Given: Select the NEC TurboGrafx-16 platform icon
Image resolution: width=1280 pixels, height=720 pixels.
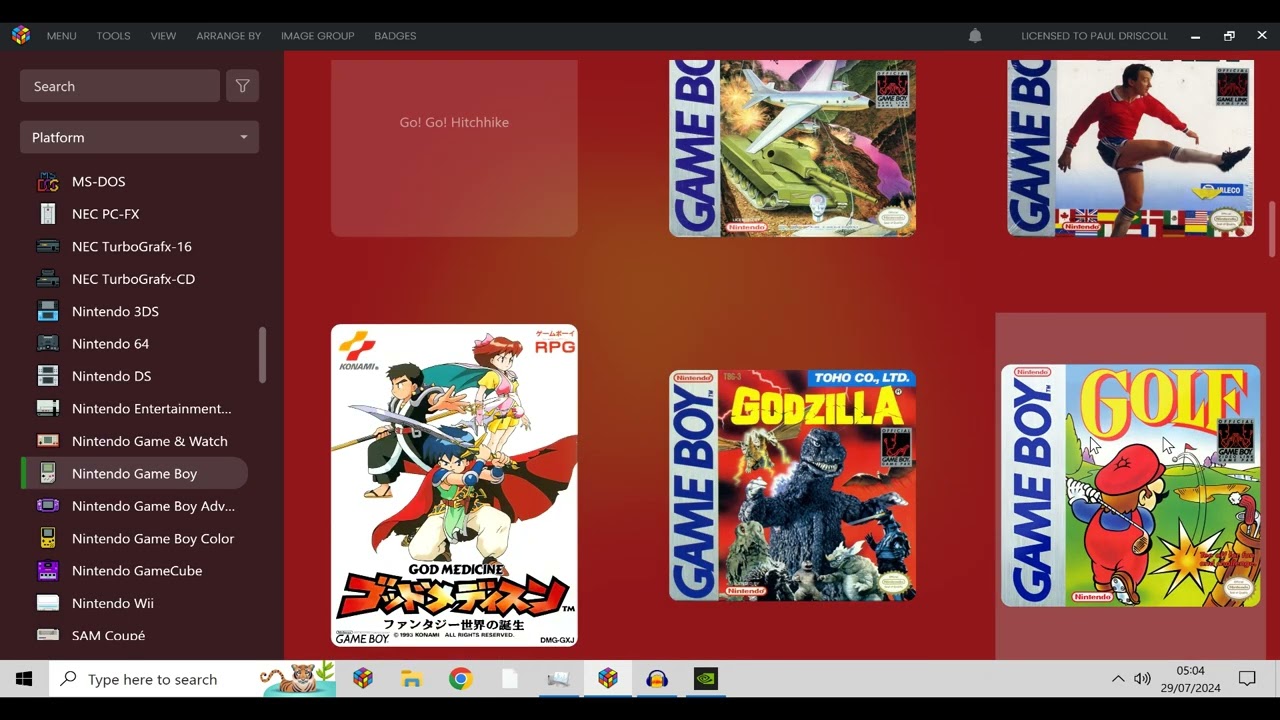Looking at the screenshot, I should pos(48,246).
